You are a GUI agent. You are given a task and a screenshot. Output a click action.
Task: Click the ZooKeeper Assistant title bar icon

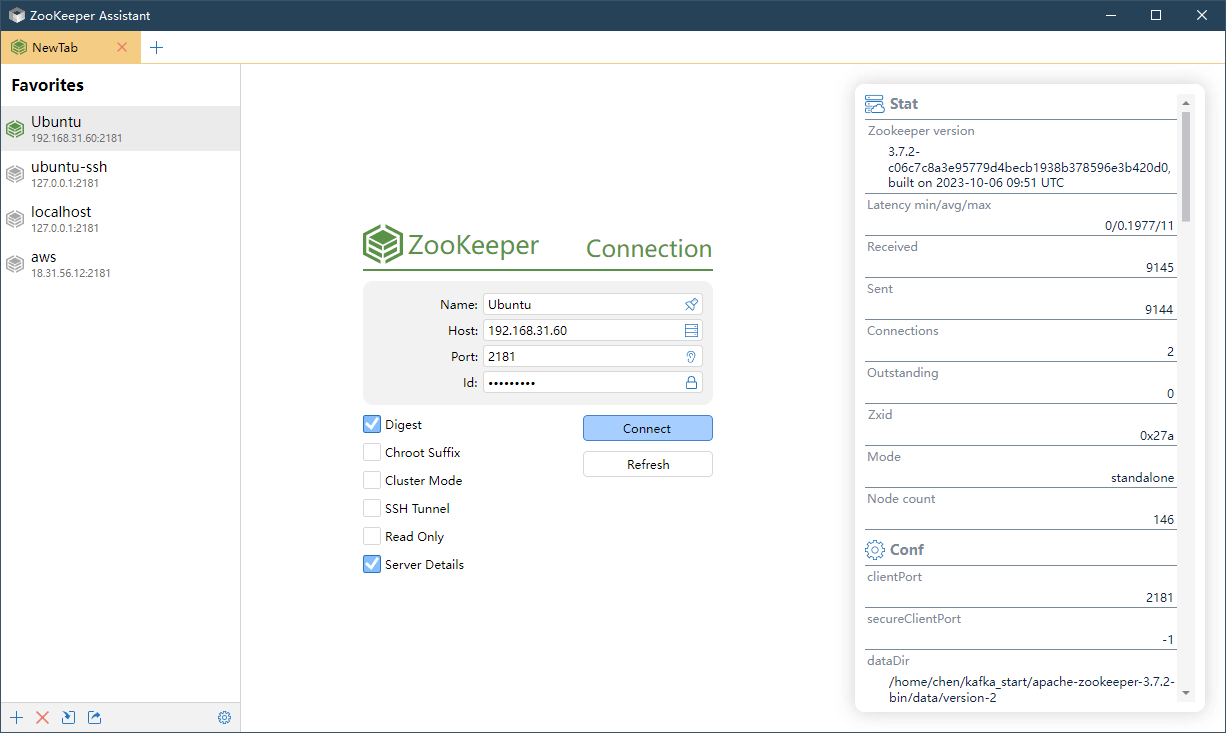click(17, 15)
